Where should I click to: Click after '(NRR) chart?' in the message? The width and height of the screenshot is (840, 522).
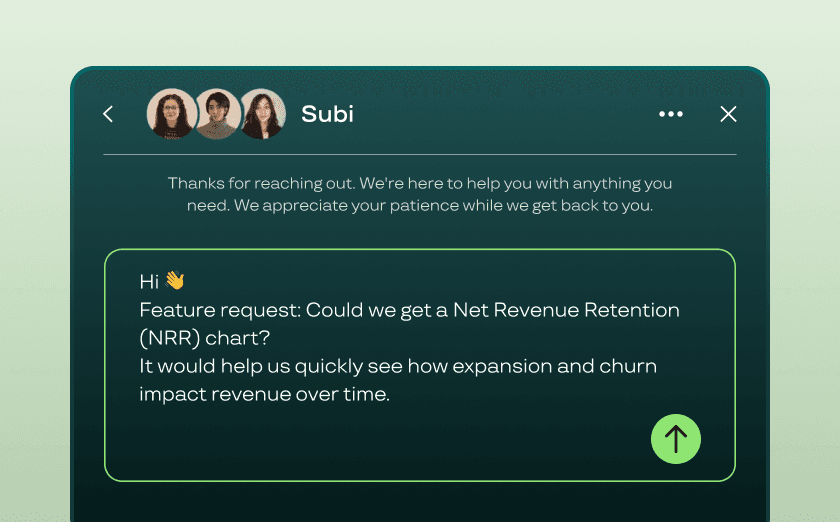pyautogui.click(x=271, y=338)
